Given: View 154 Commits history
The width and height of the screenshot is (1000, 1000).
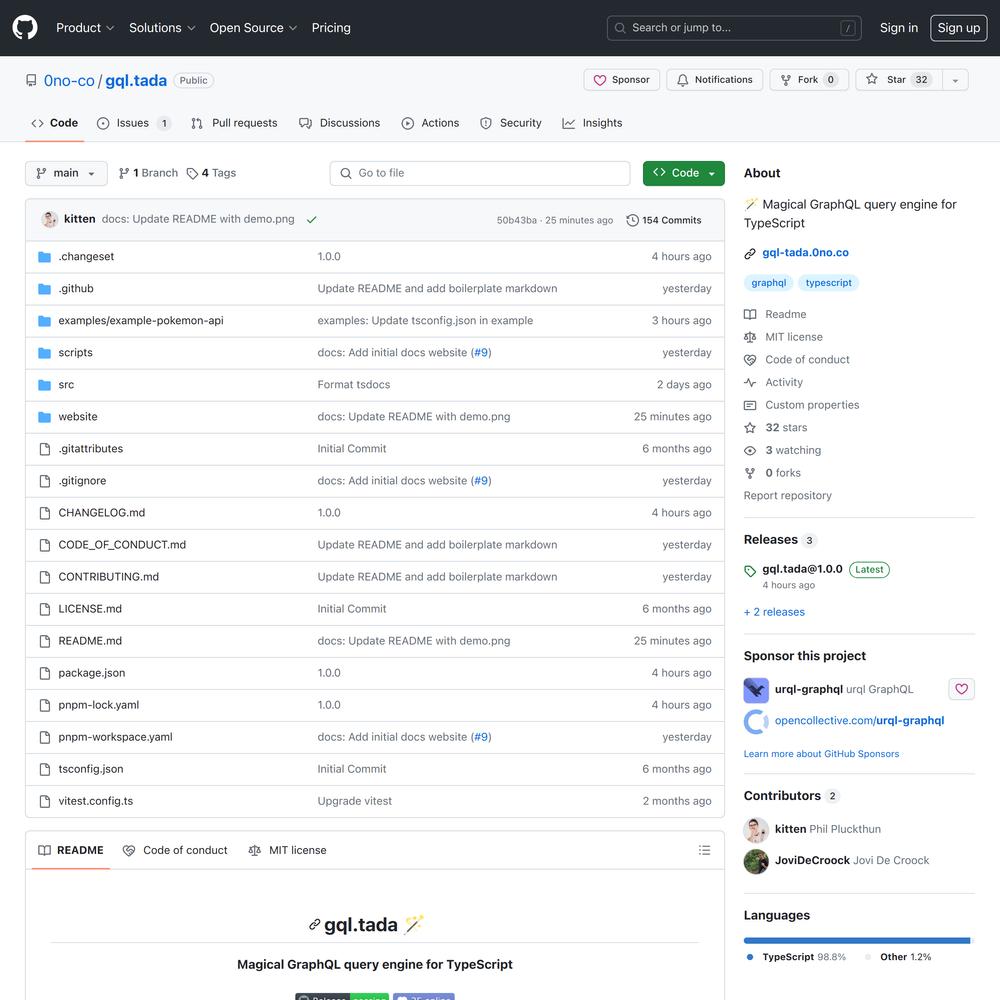Looking at the screenshot, I should pyautogui.click(x=663, y=220).
